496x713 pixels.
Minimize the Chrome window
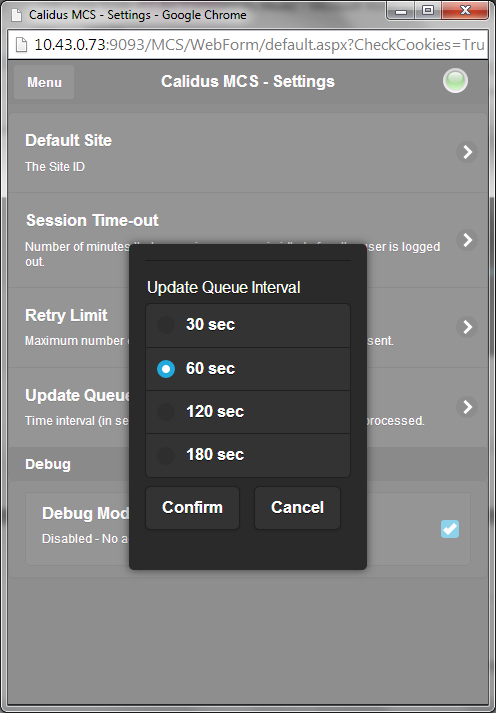tap(401, 10)
